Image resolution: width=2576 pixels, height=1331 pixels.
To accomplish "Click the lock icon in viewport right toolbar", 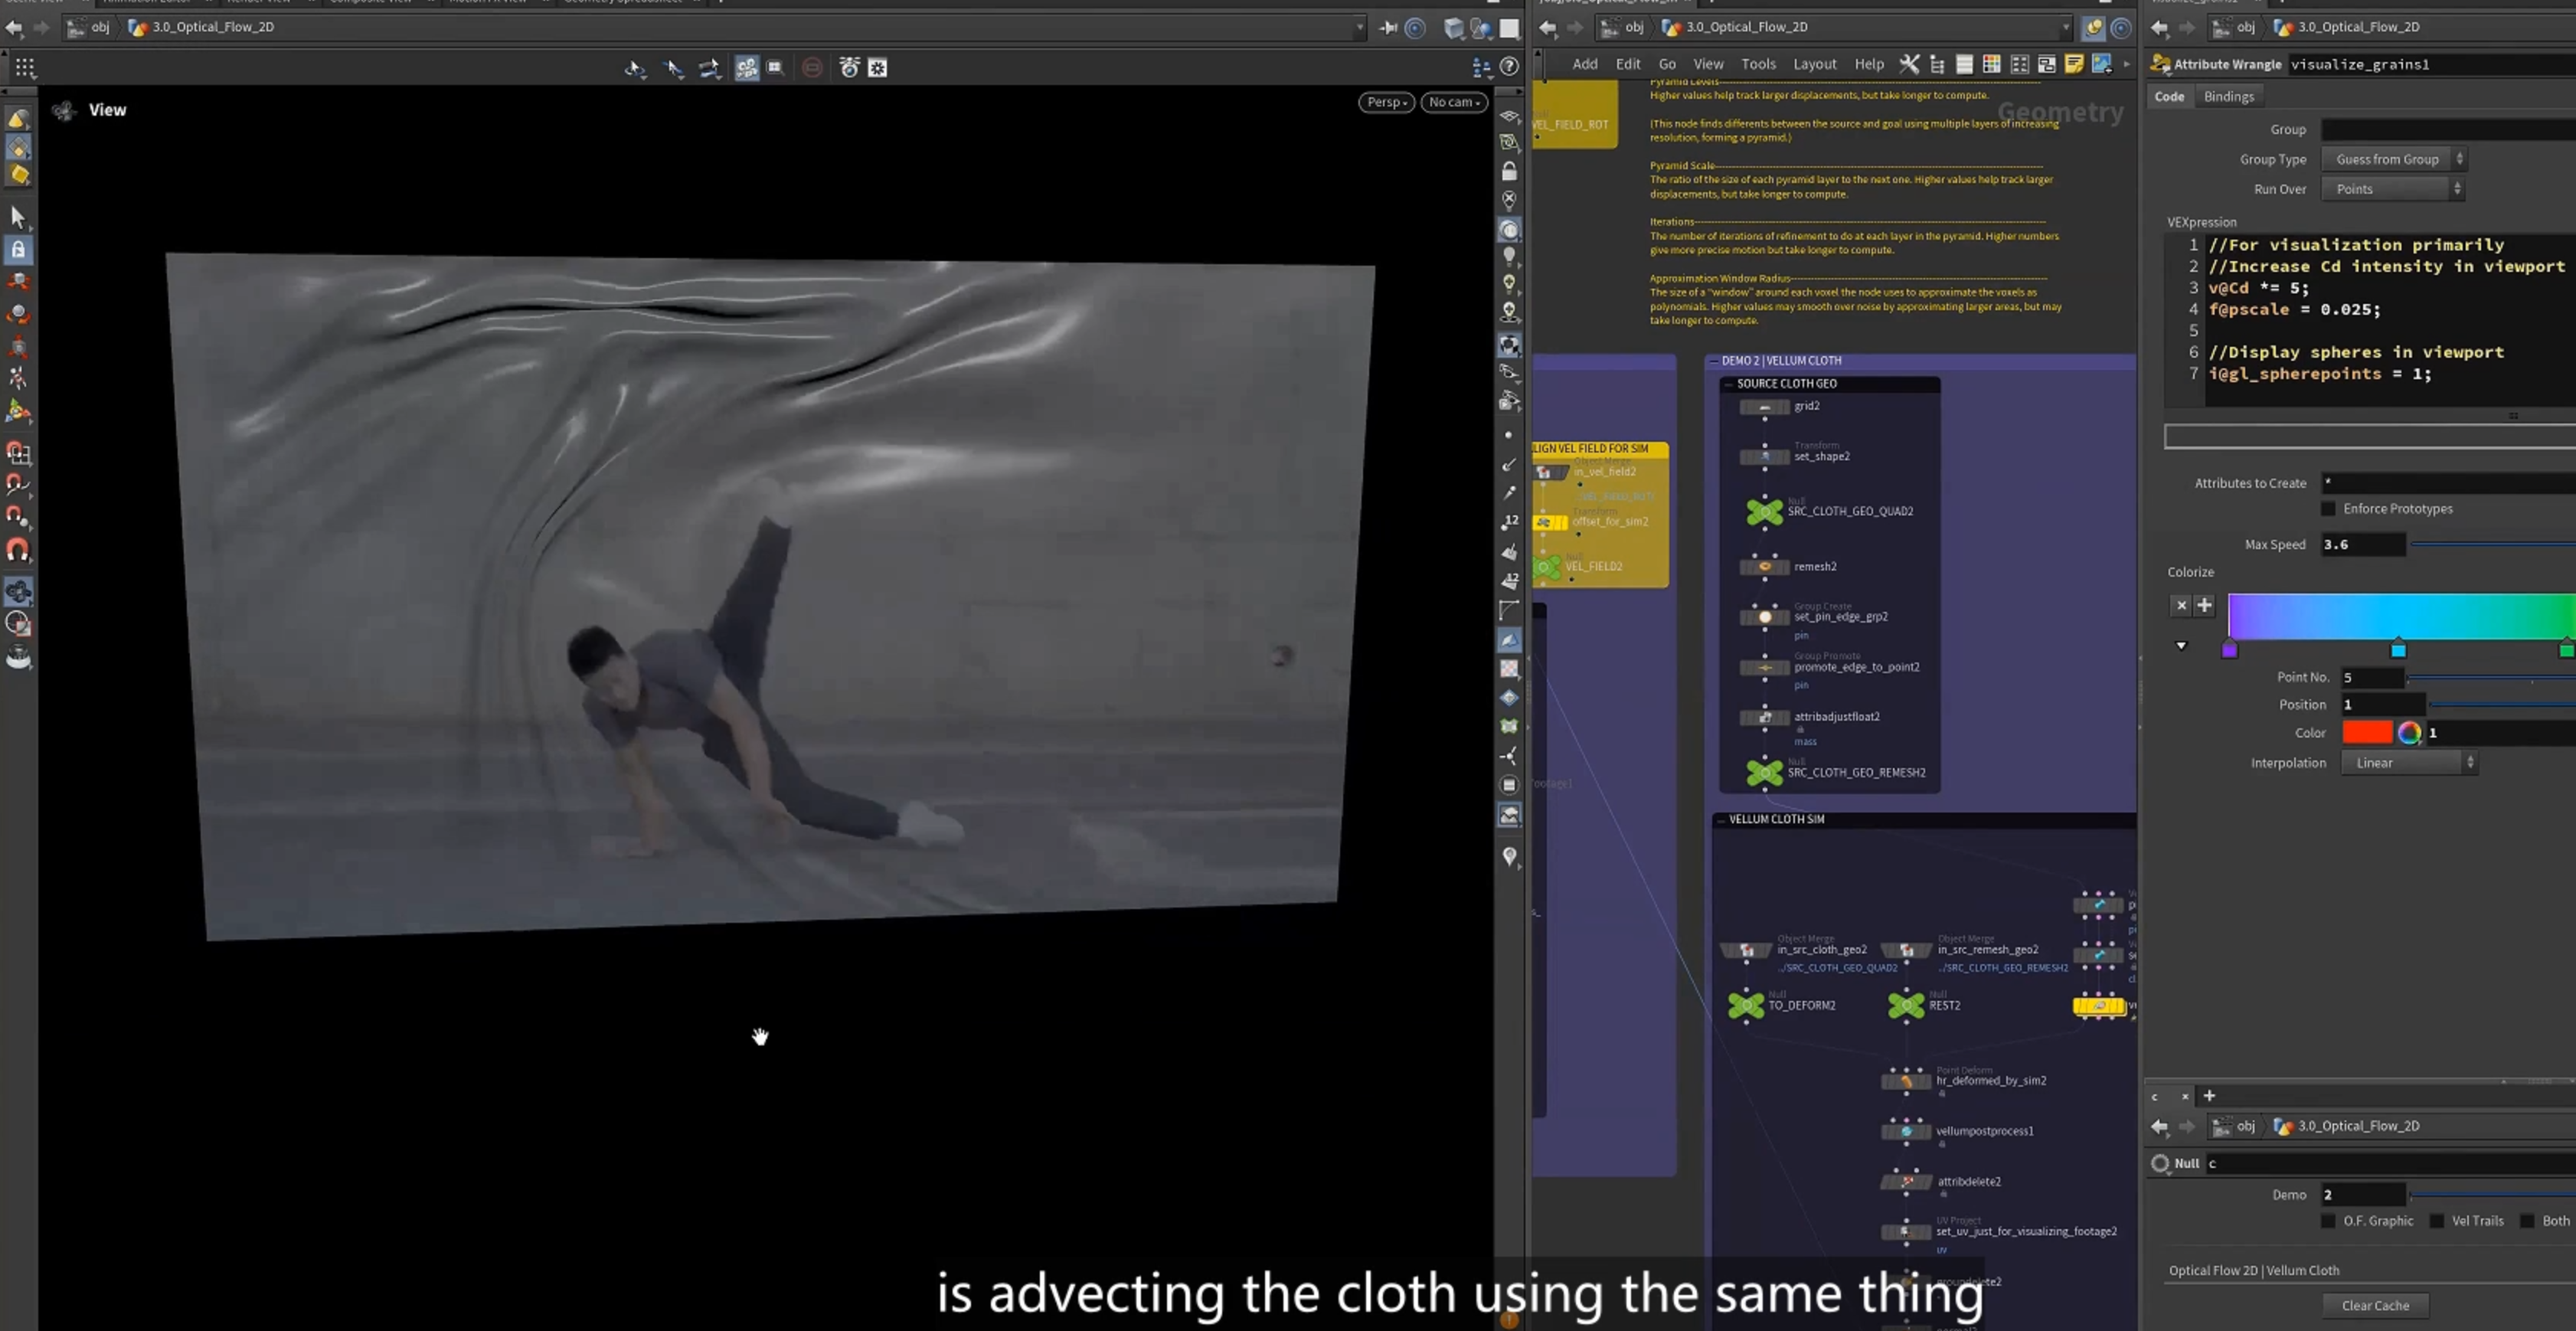I will (1509, 171).
